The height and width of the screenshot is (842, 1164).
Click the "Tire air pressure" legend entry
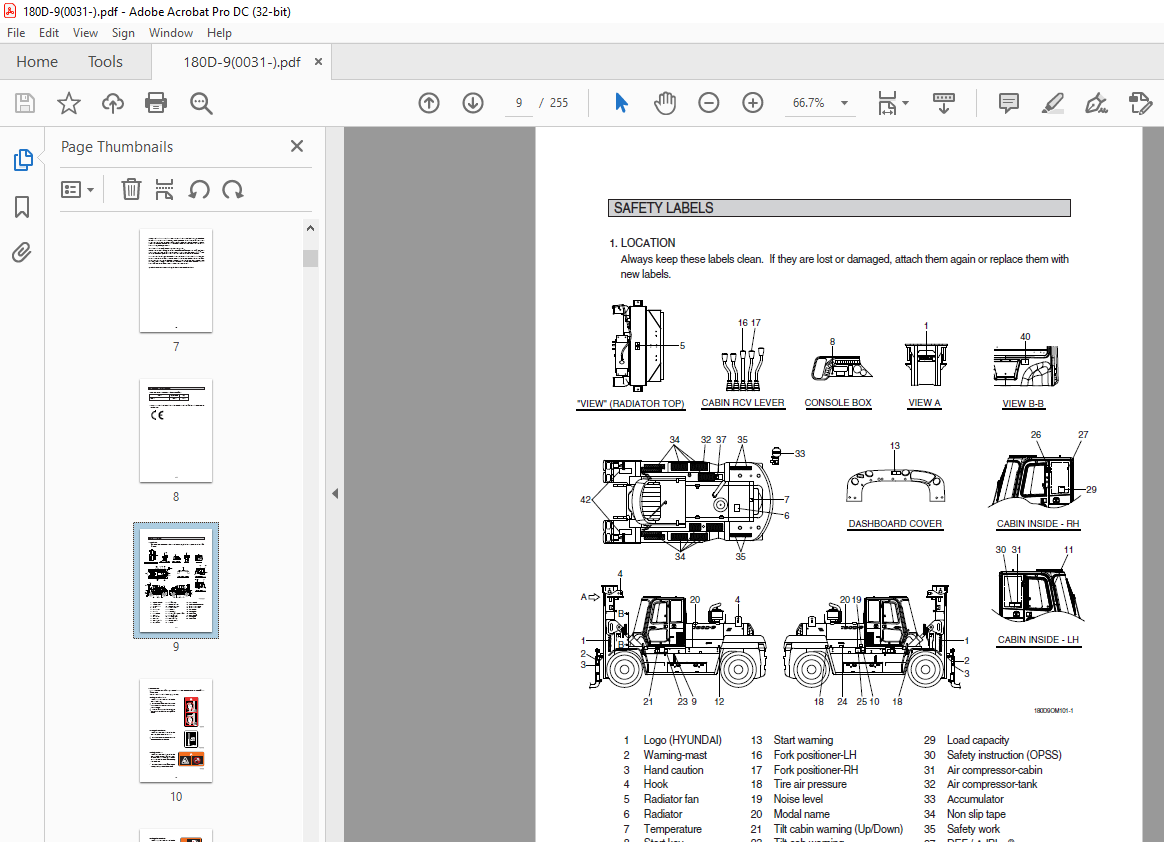point(810,784)
